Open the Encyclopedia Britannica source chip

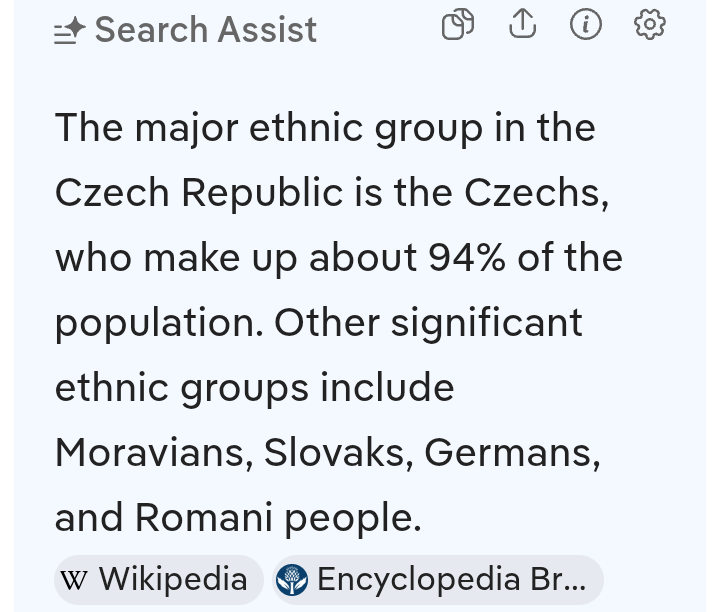coord(438,580)
